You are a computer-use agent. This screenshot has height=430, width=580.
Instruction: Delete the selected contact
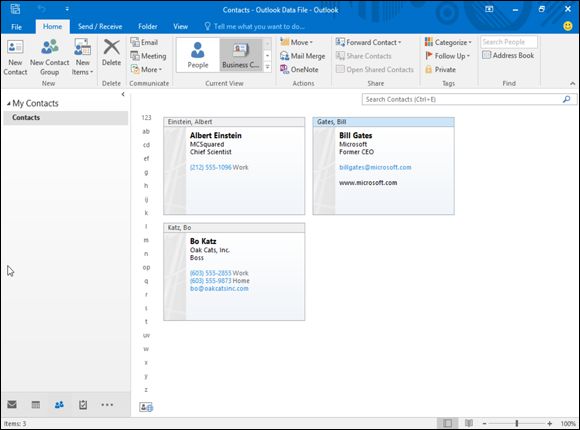pyautogui.click(x=111, y=53)
